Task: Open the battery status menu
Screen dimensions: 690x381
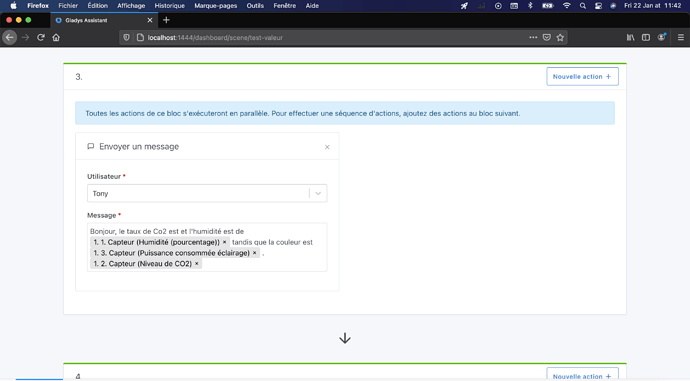Action: 548,6
